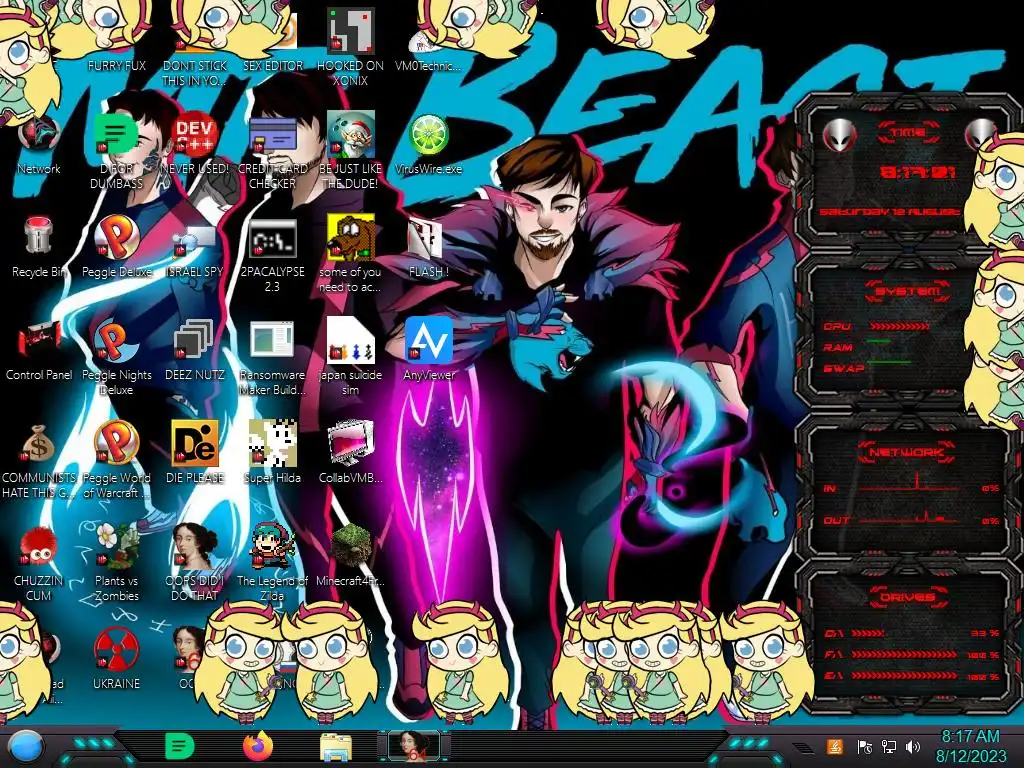Launch the Dev-C++ icon labeled NEVER USED!

(194, 145)
